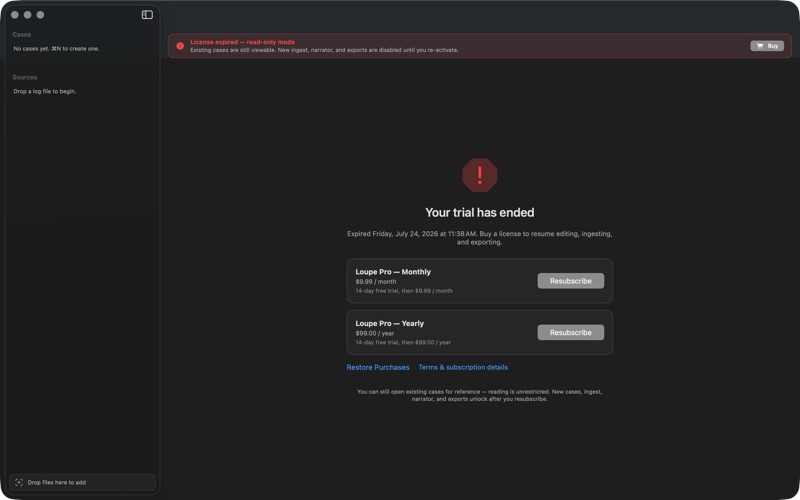
Task: Click the "Expired Friday, July 24, 2026" message
Action: point(480,238)
